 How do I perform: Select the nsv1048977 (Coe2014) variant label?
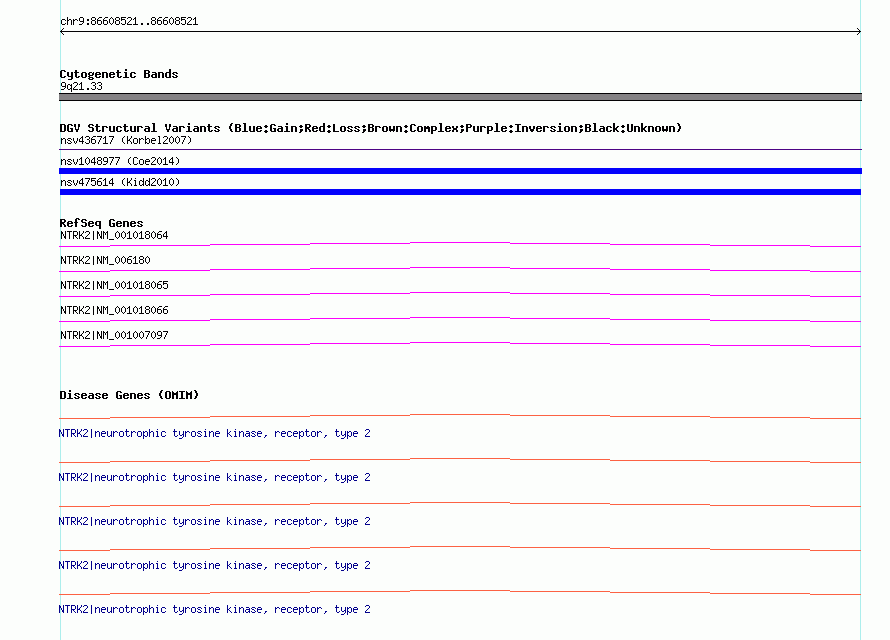pos(120,161)
